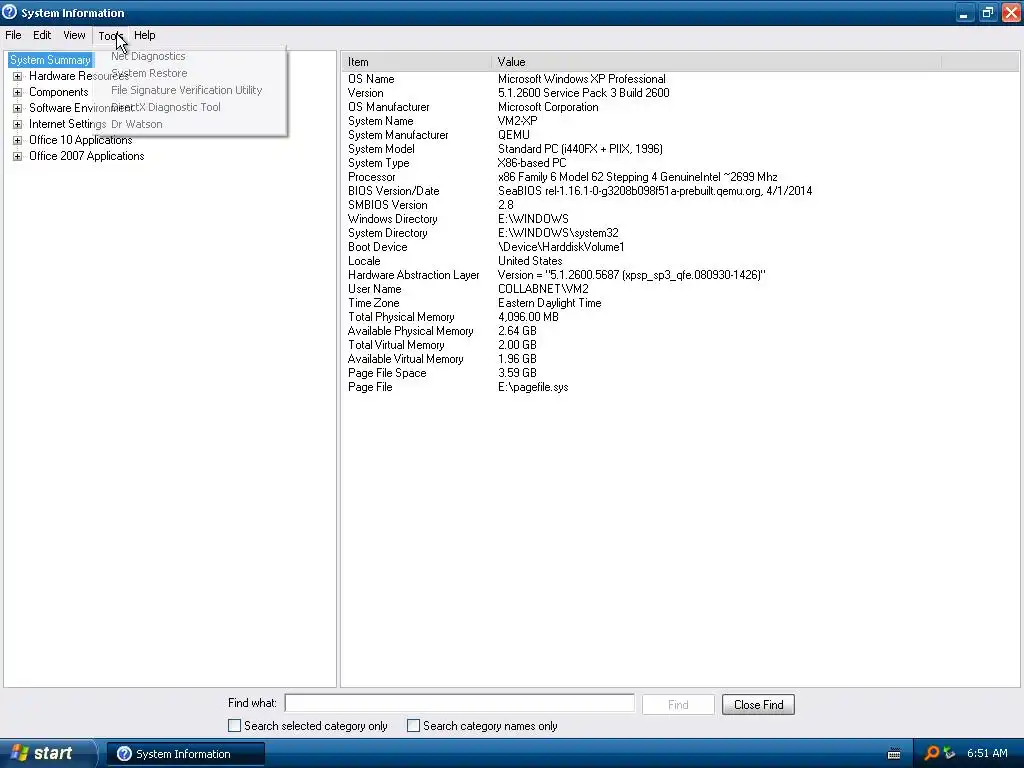Image resolution: width=1024 pixels, height=768 pixels.
Task: Select the Processor row
Action: pyautogui.click(x=679, y=177)
